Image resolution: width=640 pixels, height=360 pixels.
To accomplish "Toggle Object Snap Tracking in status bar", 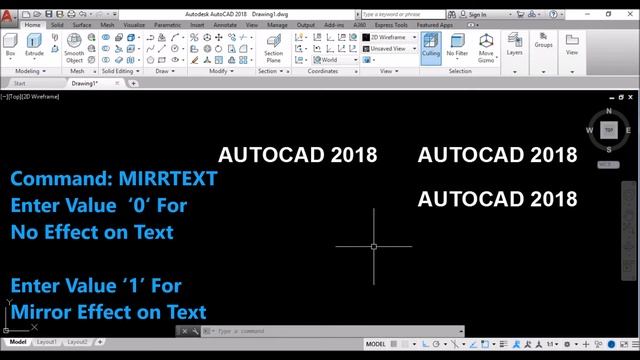I will [x=473, y=344].
